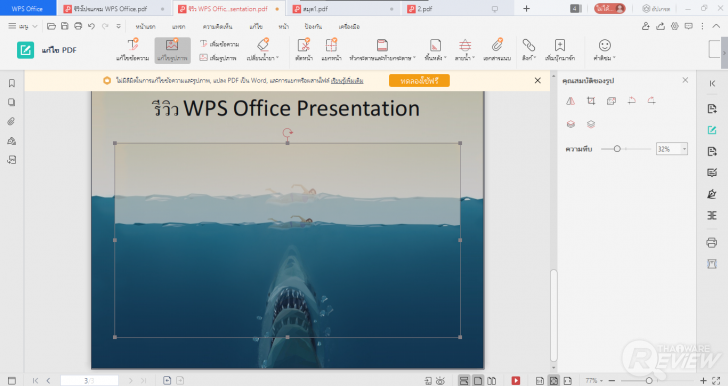Go to the previous page arrow

coord(48,380)
